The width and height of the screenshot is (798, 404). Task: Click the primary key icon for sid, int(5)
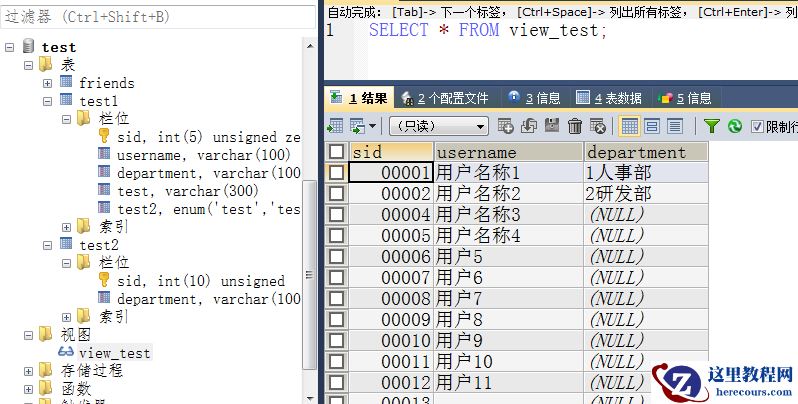[104, 136]
